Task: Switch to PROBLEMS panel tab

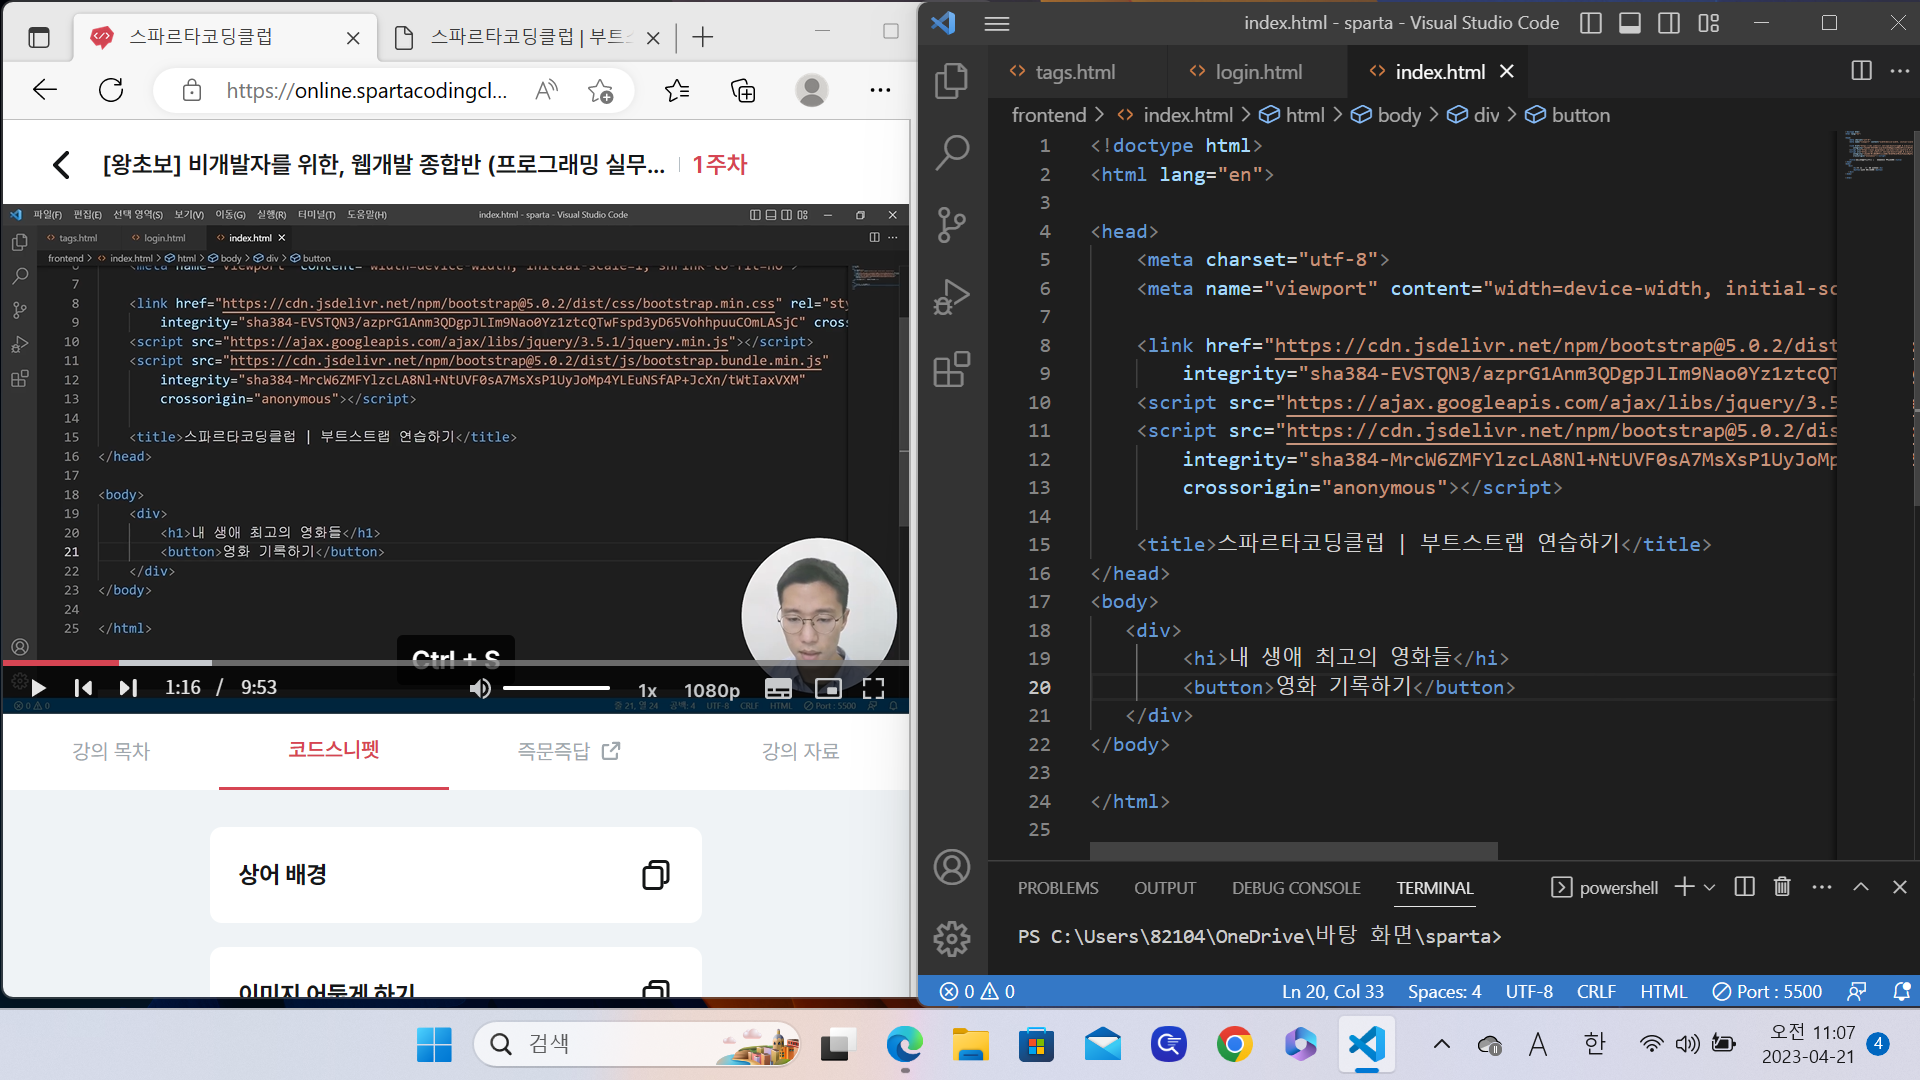Action: click(1058, 888)
